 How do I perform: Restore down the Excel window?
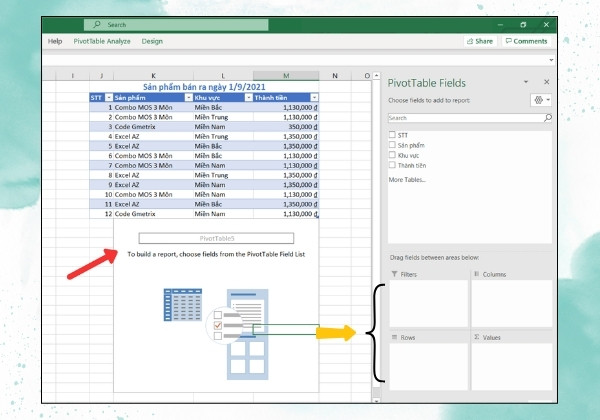click(523, 24)
